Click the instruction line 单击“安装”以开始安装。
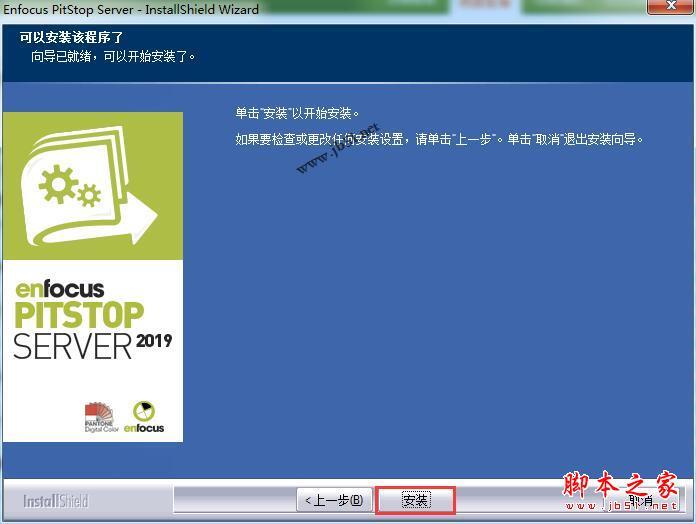 tap(297, 113)
